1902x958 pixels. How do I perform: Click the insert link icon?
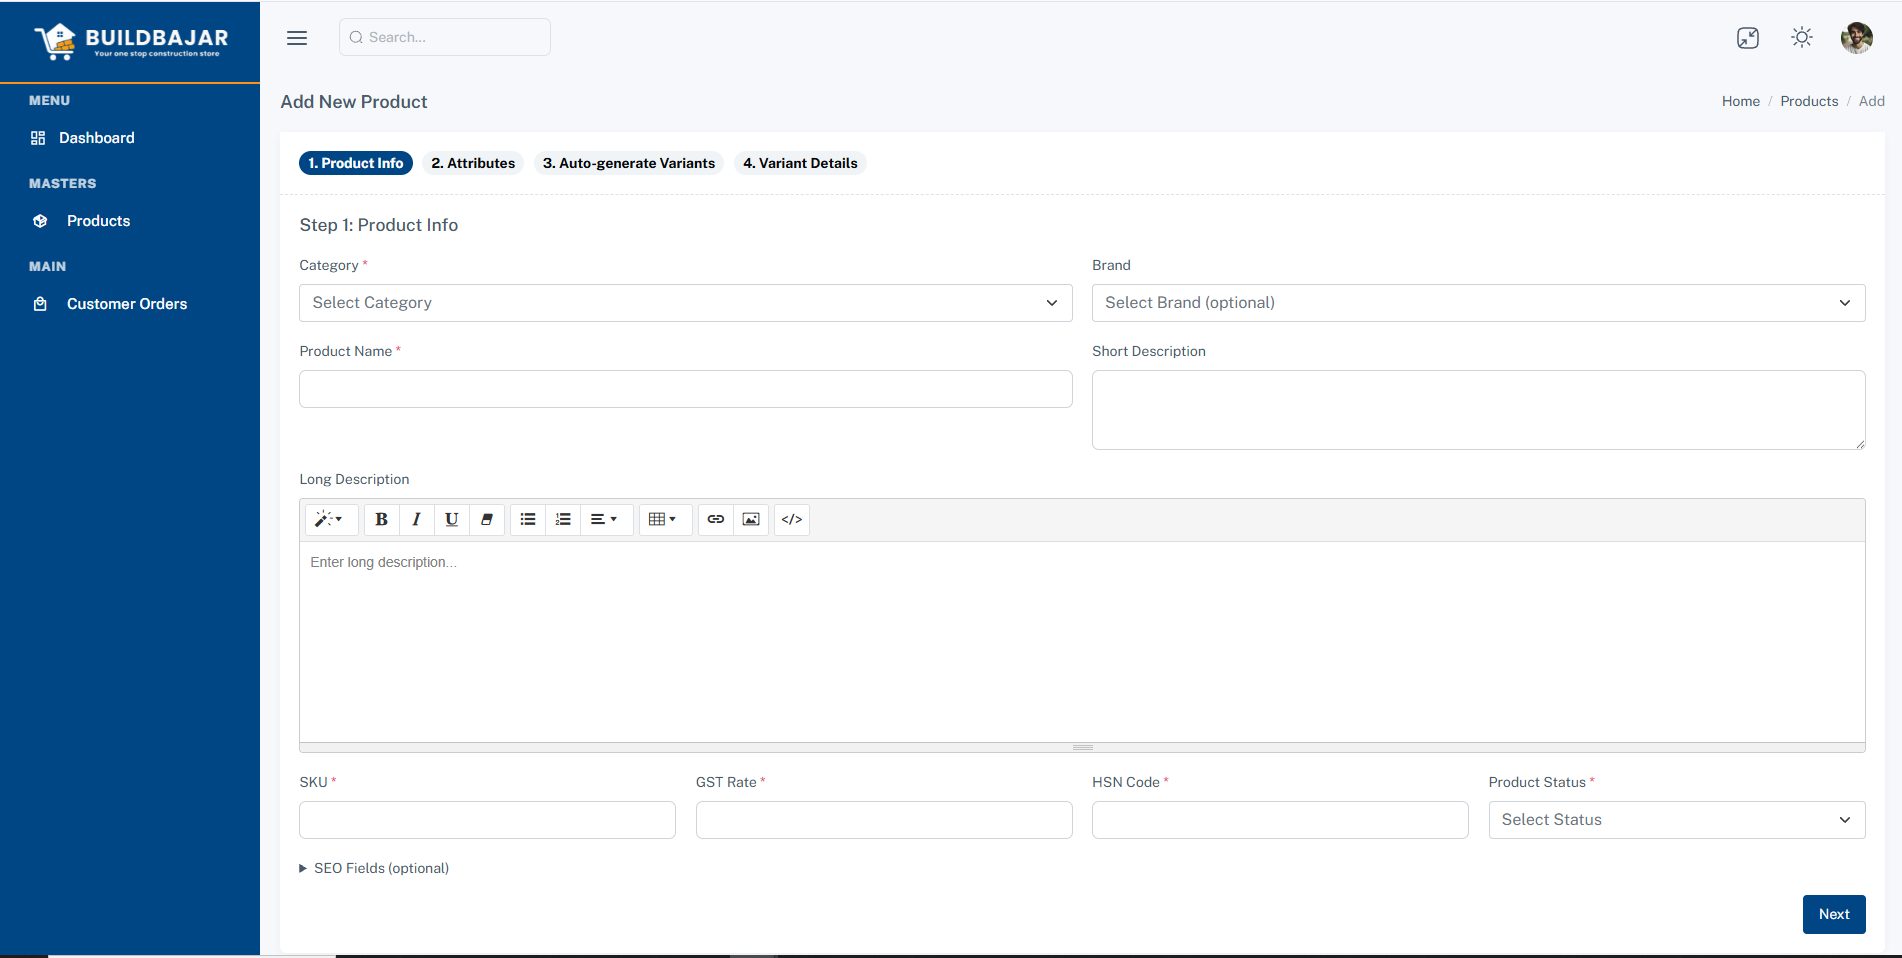pos(716,519)
